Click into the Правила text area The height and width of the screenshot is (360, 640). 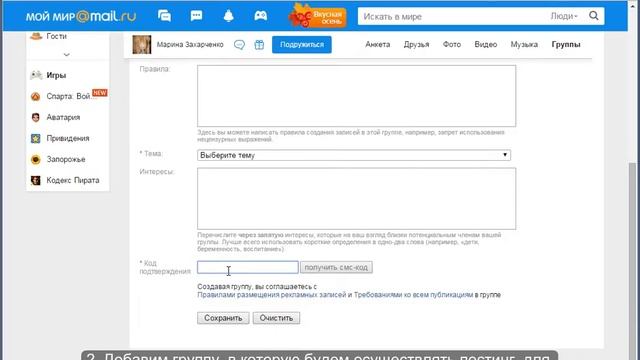pyautogui.click(x=356, y=96)
